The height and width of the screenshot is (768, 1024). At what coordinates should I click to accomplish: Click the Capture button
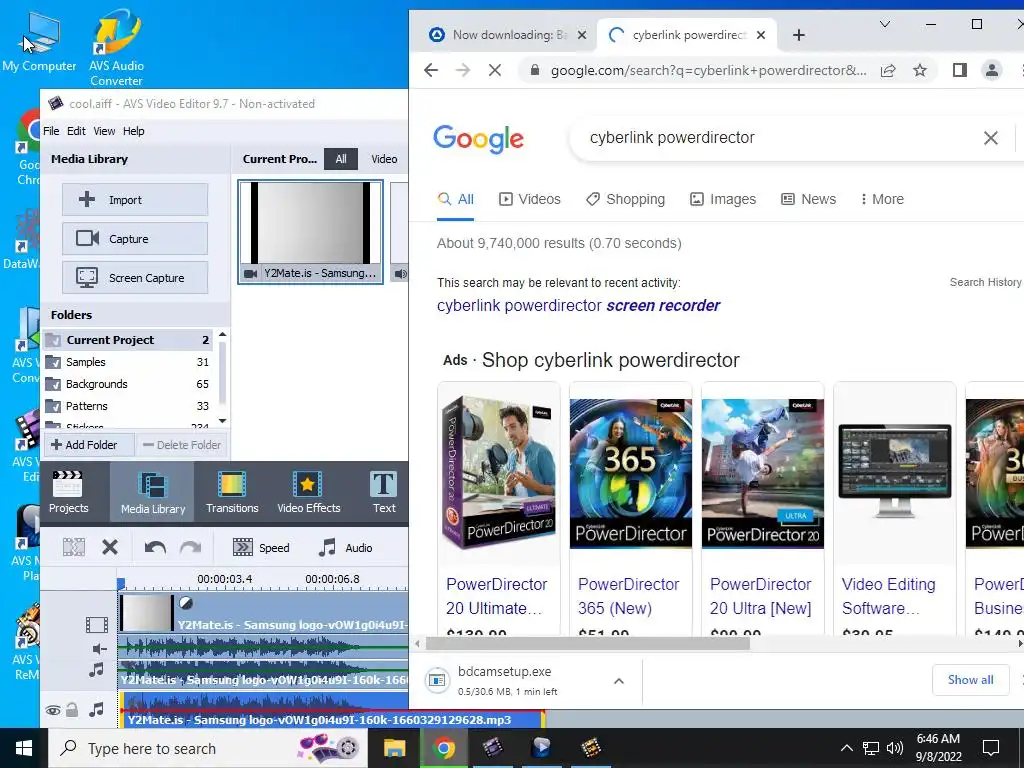point(135,238)
